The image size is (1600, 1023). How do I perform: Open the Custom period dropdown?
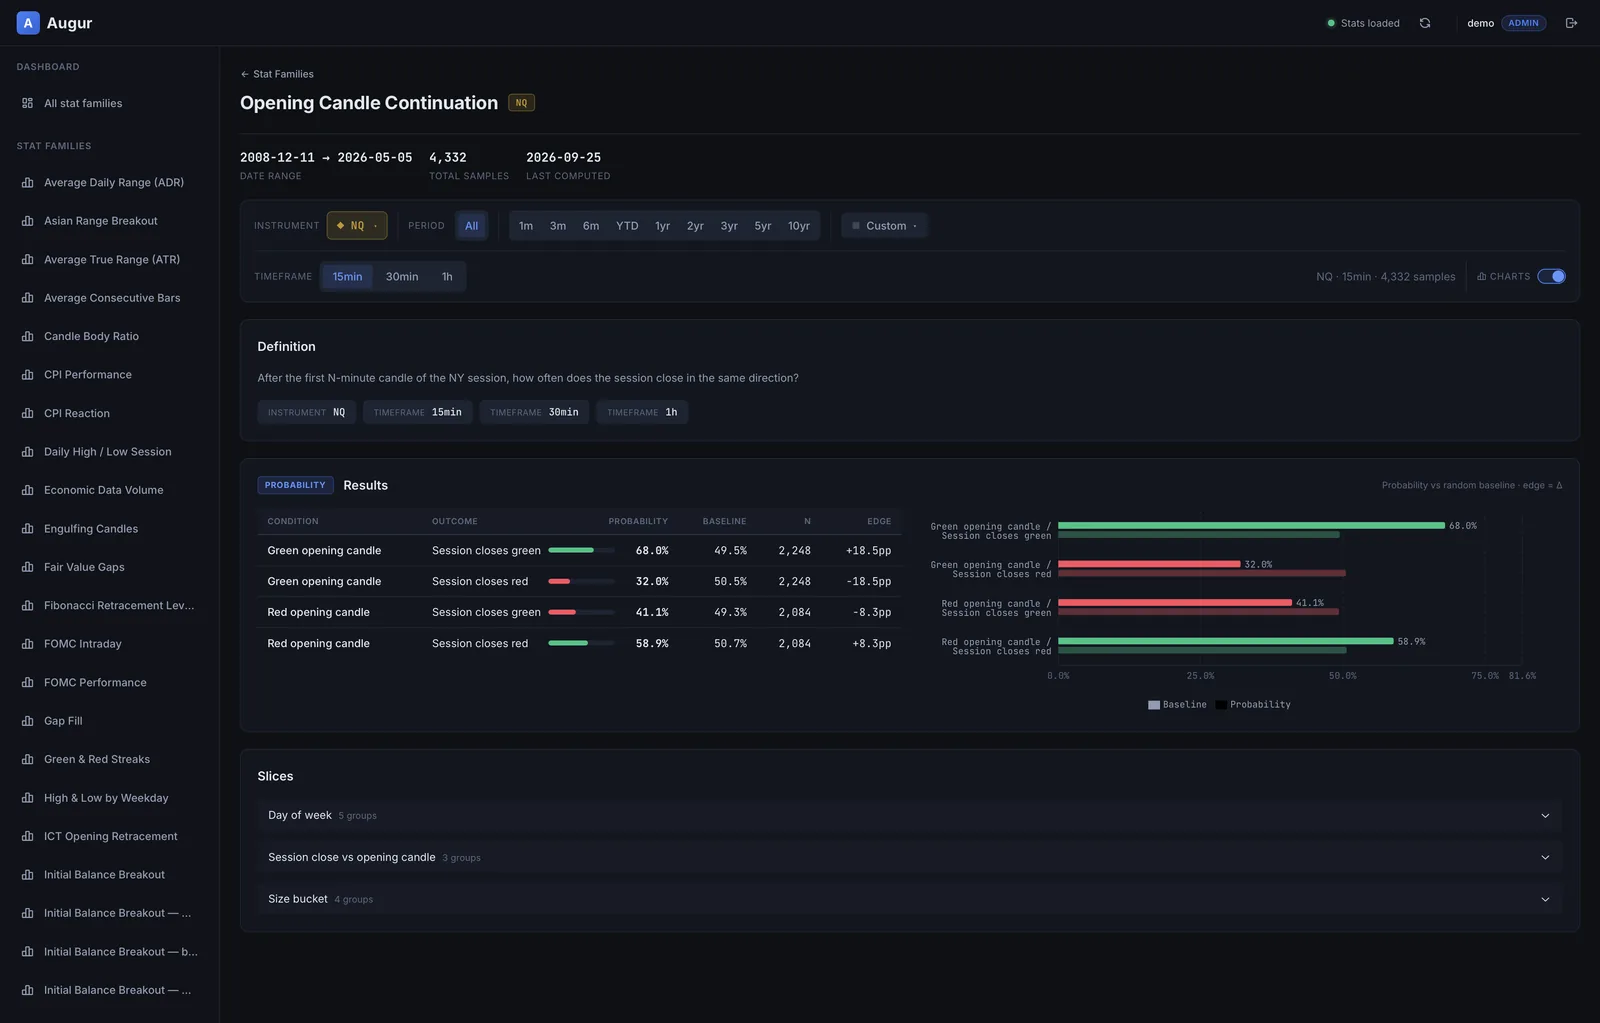(884, 226)
